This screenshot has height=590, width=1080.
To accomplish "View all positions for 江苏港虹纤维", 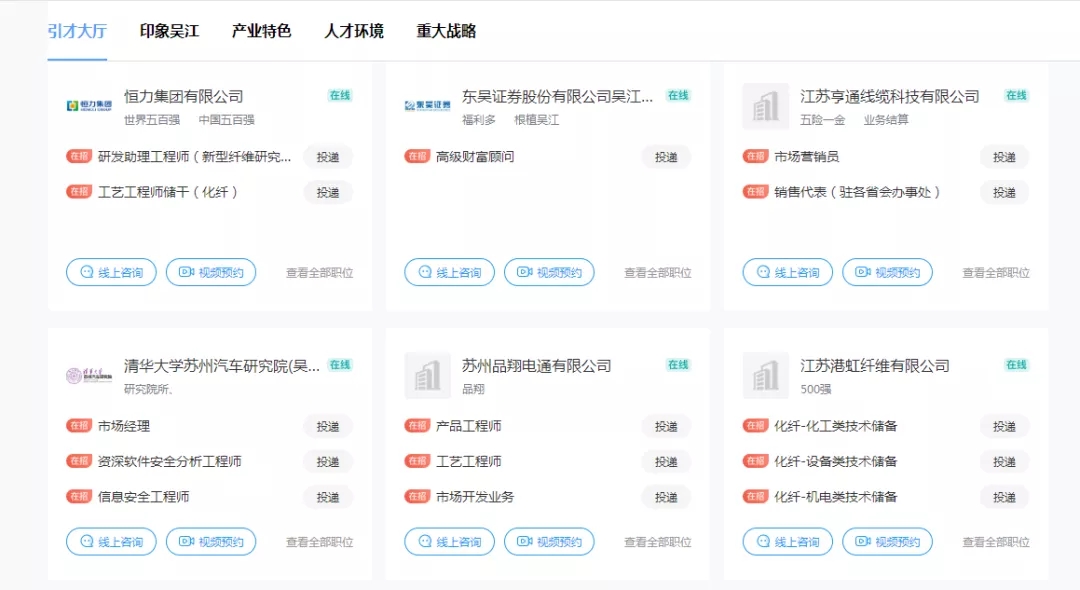I will (996, 542).
